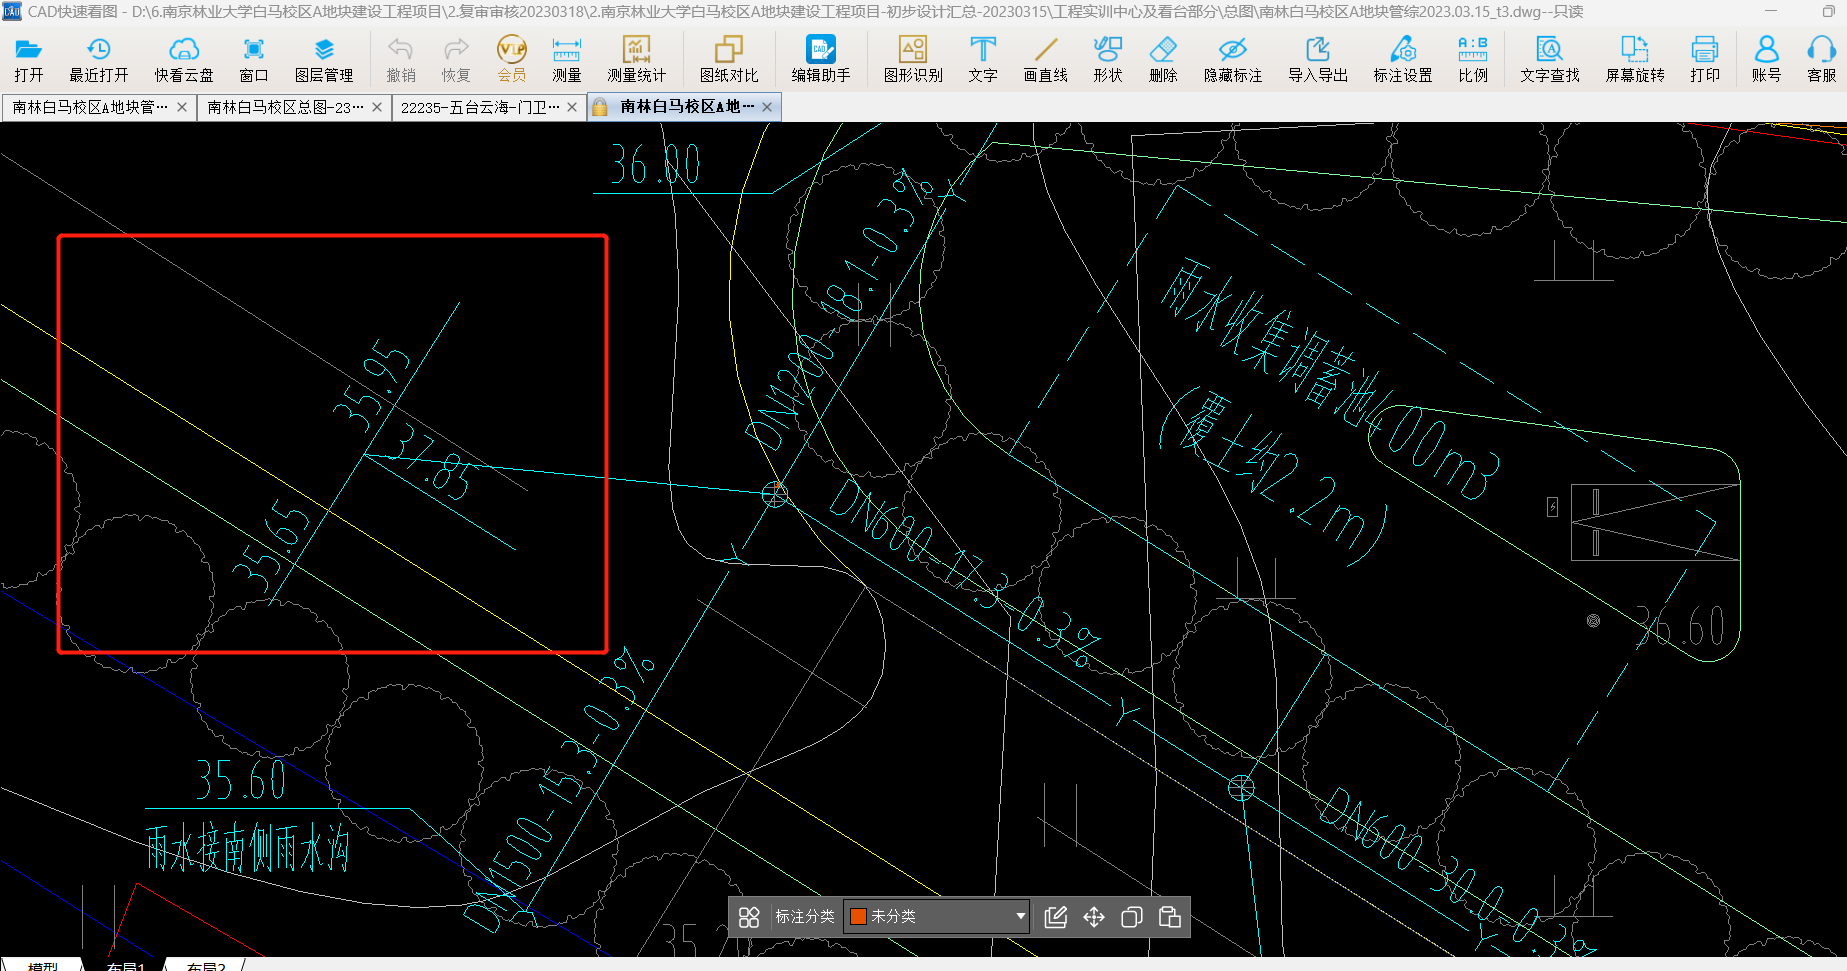Click the 雨水接南侧雨水沟 annotation text
This screenshot has width=1847, height=971.
point(247,848)
